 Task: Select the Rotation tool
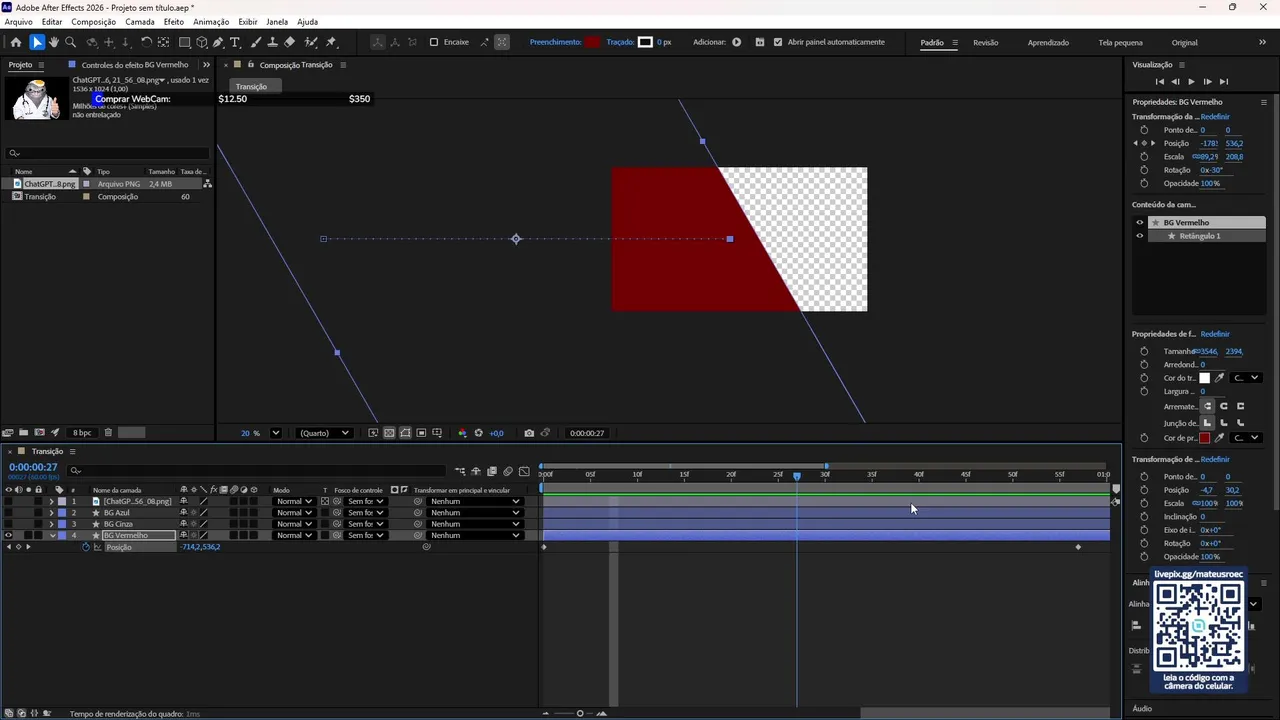[x=146, y=42]
